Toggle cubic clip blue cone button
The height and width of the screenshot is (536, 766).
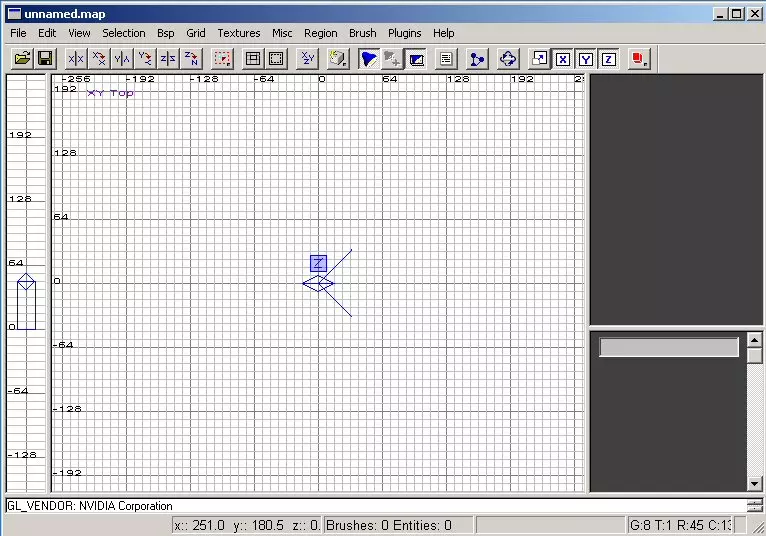coord(369,59)
